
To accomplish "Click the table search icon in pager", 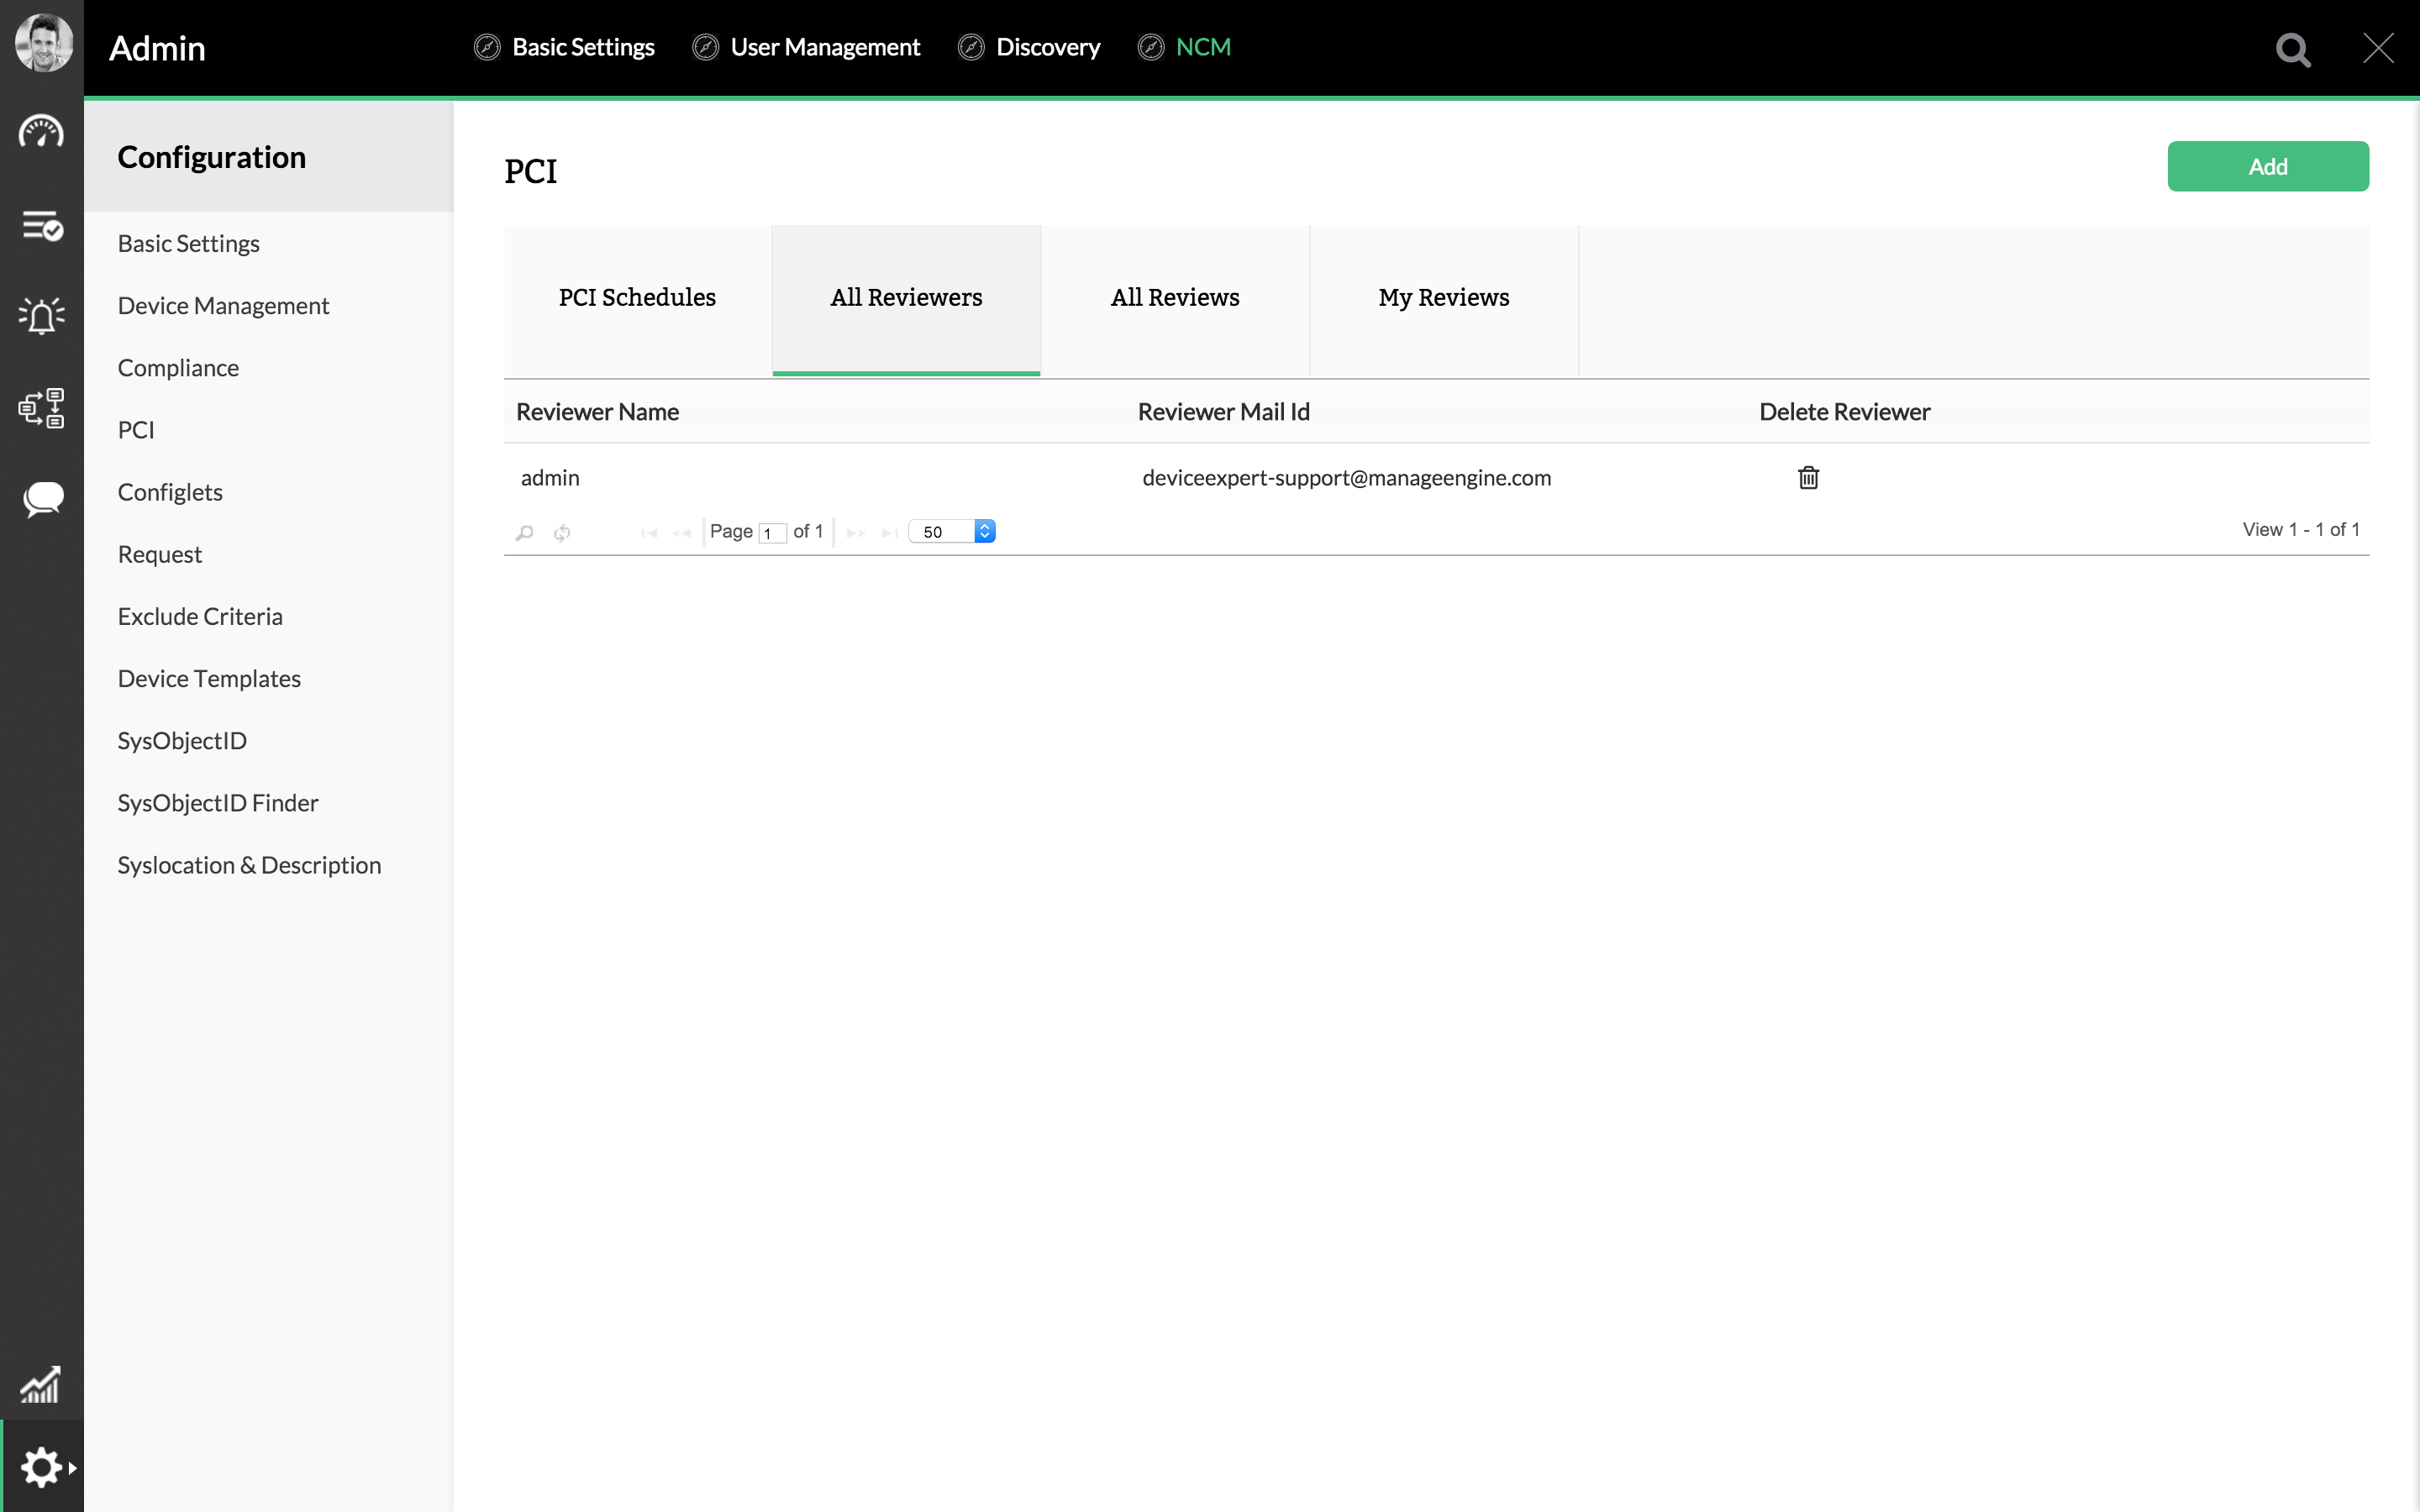I will point(525,532).
